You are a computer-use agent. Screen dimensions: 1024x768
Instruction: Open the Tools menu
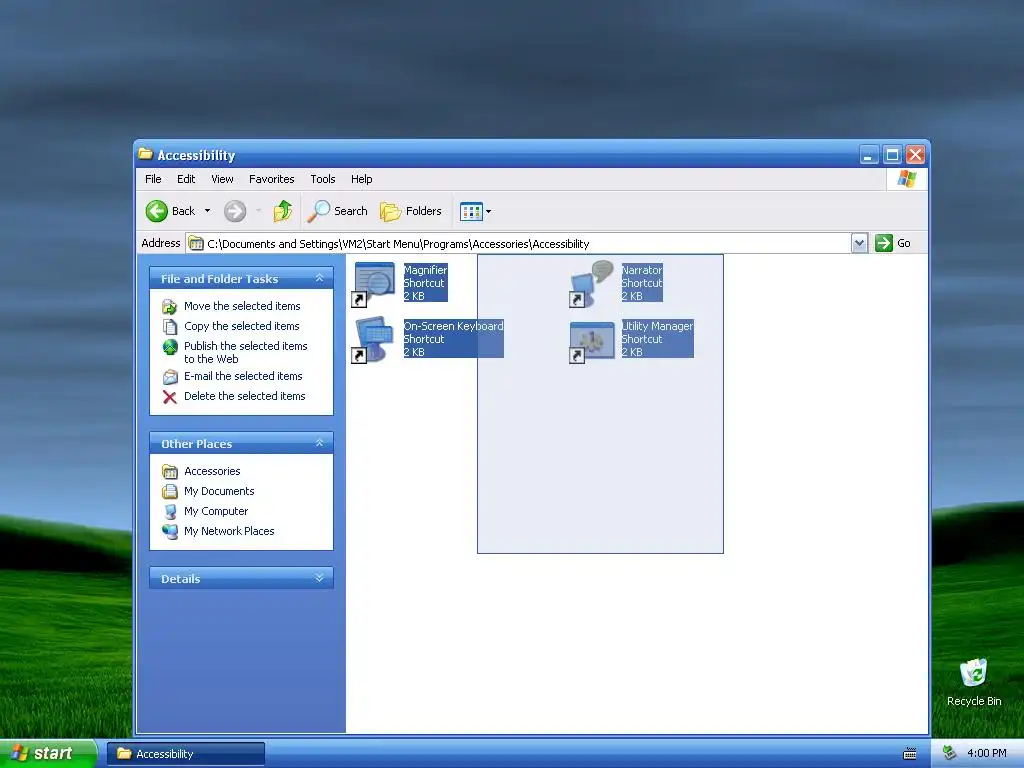tap(323, 179)
